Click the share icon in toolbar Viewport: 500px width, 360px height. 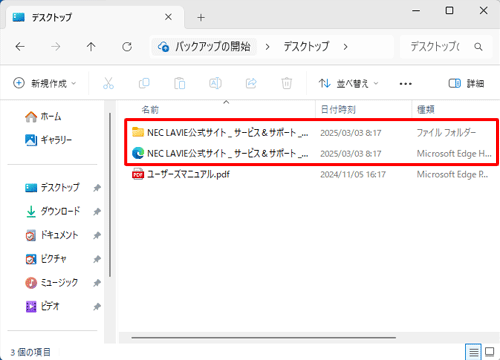(251, 83)
